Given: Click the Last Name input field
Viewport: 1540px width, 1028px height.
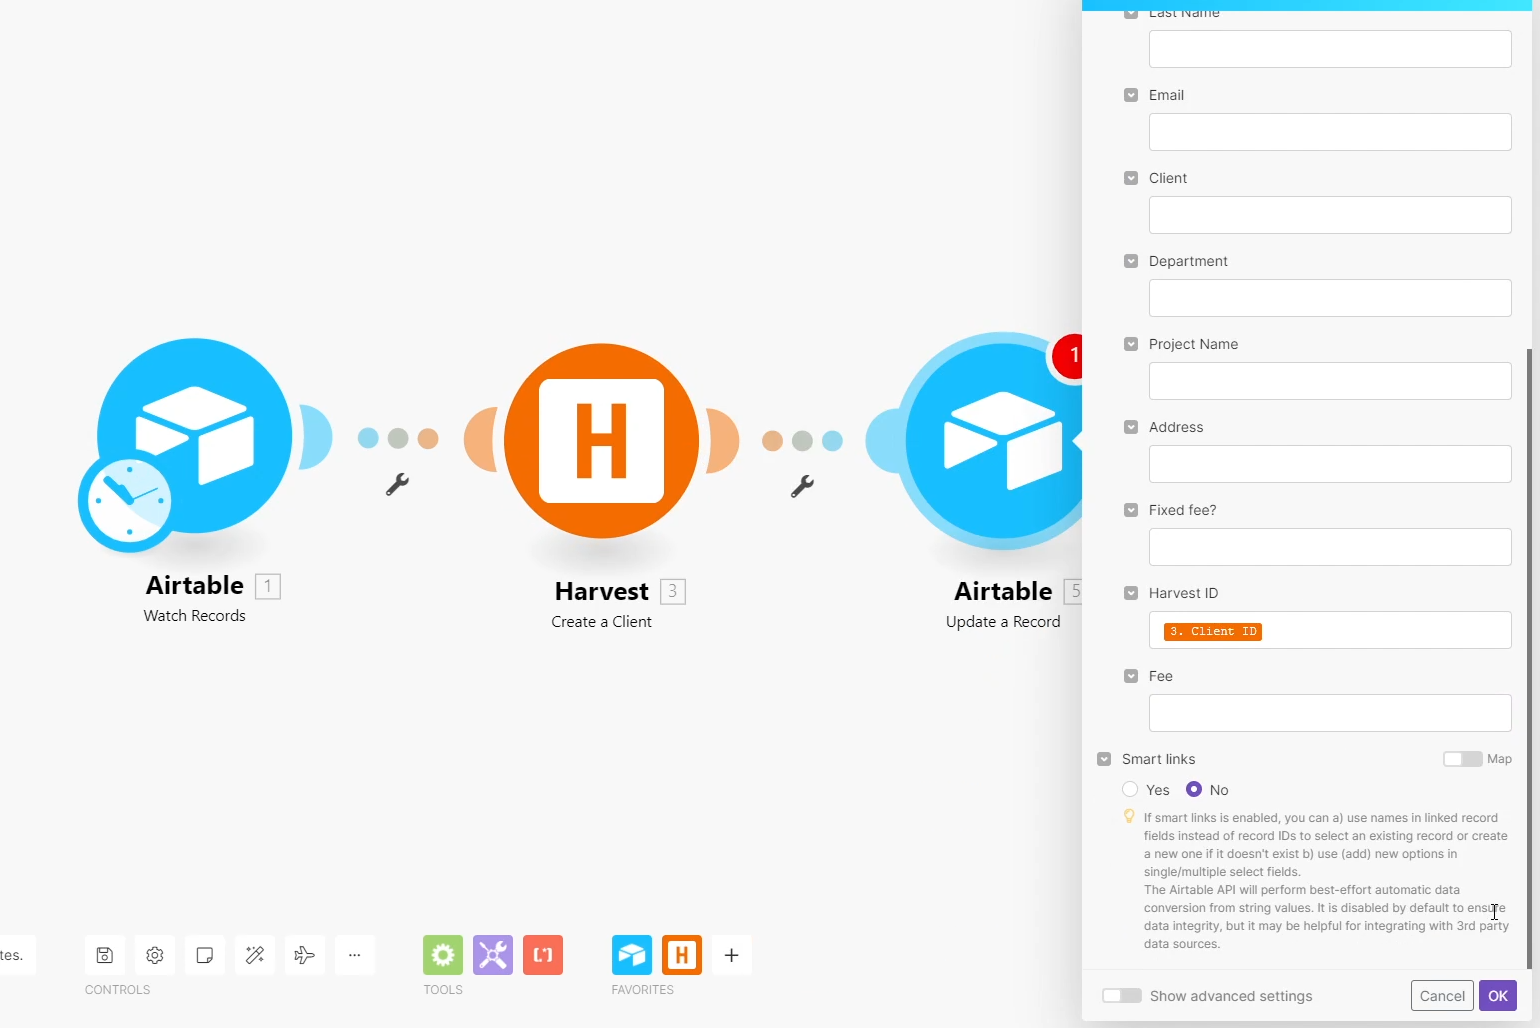Looking at the screenshot, I should (1330, 49).
